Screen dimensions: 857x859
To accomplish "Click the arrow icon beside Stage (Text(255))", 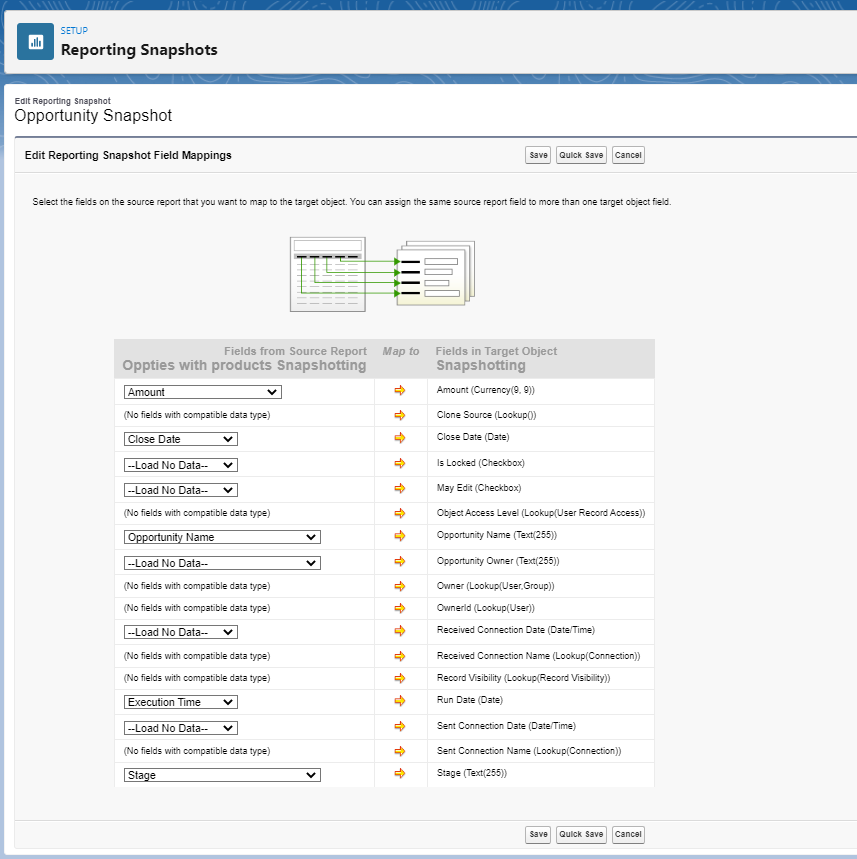I will [x=400, y=774].
